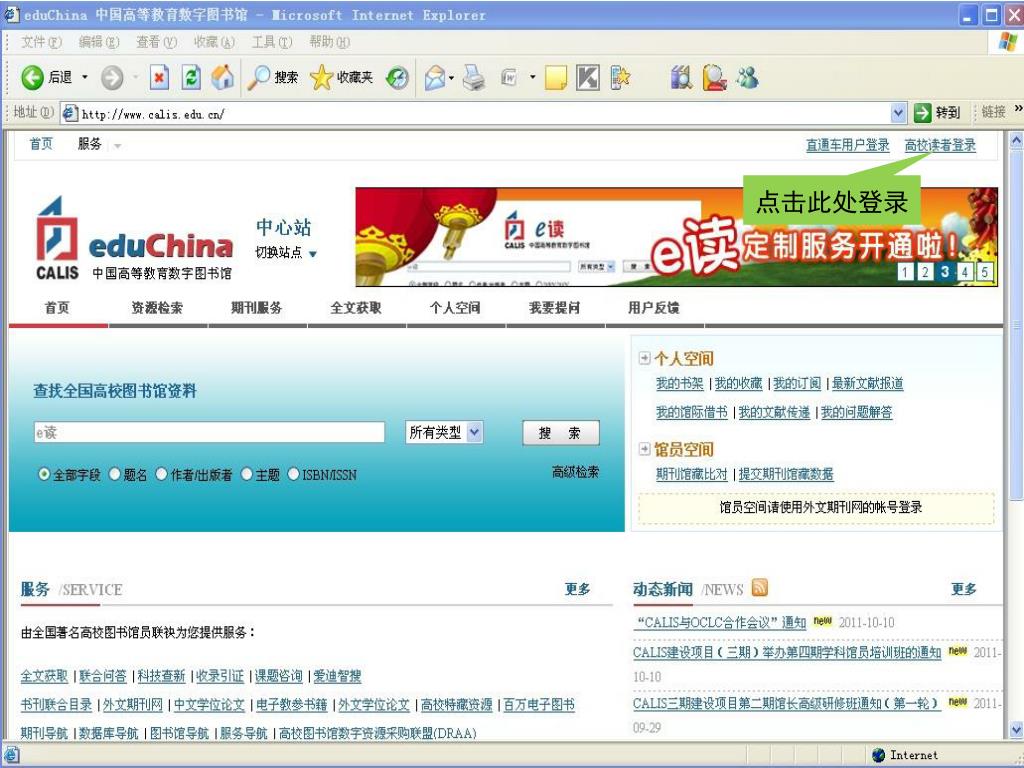This screenshot has width=1024, height=768.
Task: Open the Back button history dropdown arrow
Action: (84, 77)
